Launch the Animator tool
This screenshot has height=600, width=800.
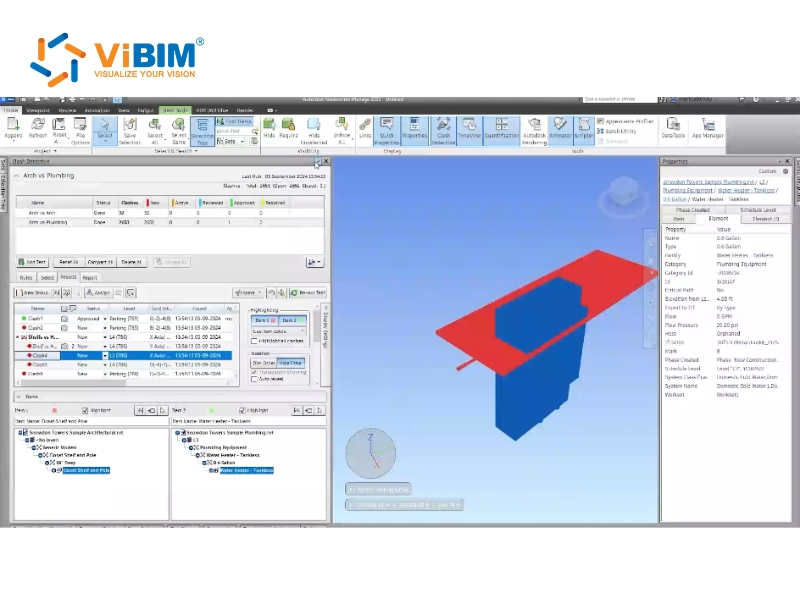coord(560,128)
